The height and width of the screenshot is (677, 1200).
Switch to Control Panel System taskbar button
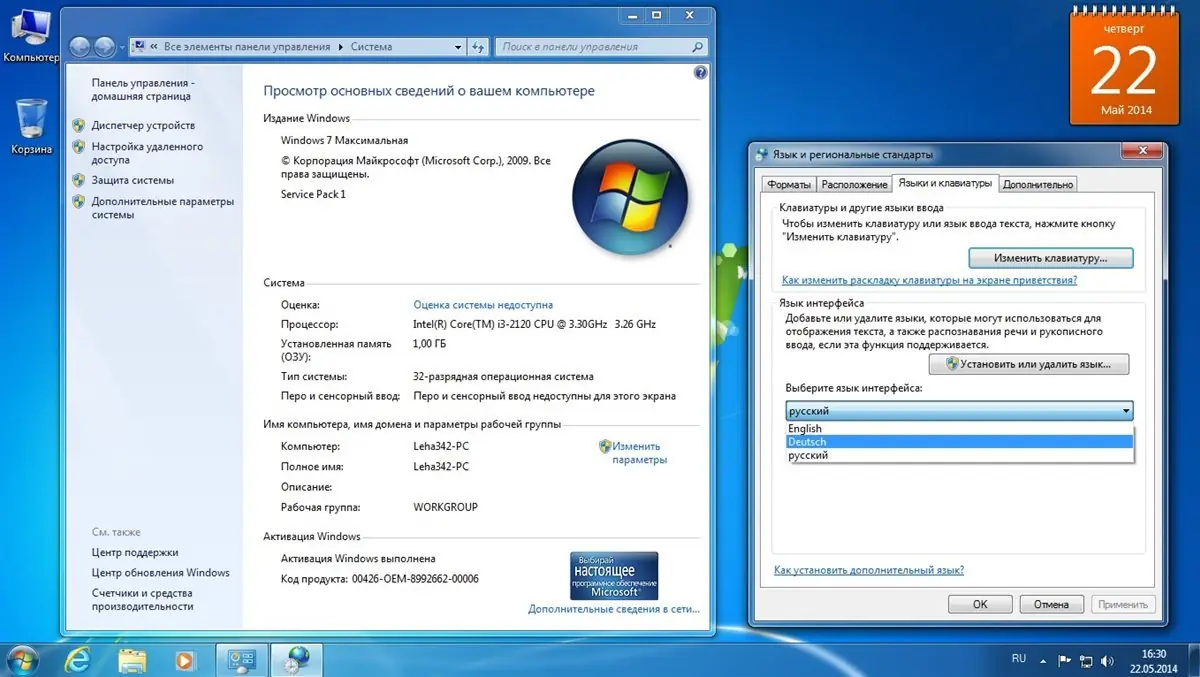pyautogui.click(x=242, y=660)
